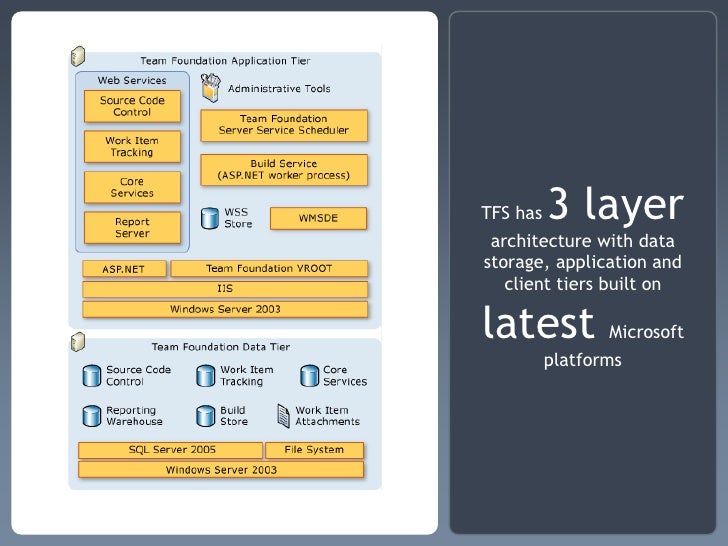Screen dimensions: 728x546
Task: Click Work Item Tracking database cylinder icon
Action: click(205, 376)
